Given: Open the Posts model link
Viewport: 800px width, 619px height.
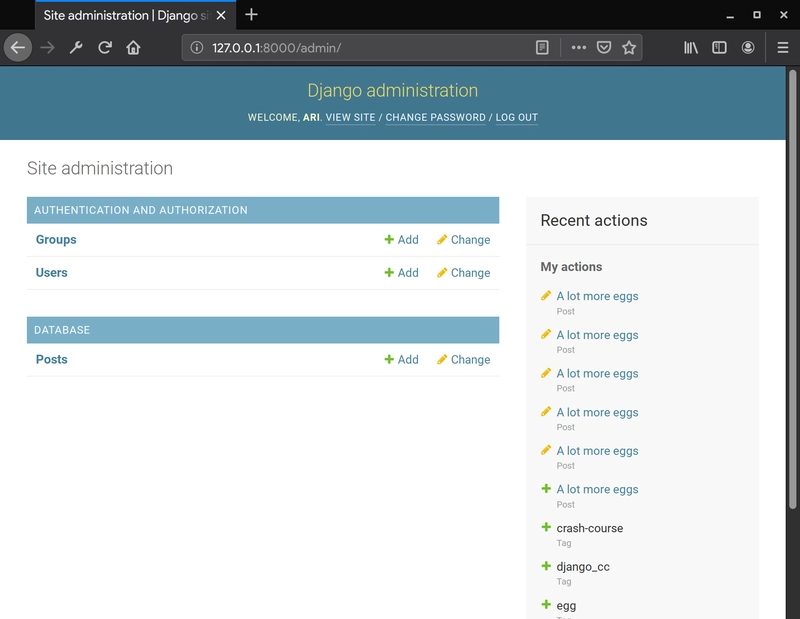Looking at the screenshot, I should click(52, 360).
